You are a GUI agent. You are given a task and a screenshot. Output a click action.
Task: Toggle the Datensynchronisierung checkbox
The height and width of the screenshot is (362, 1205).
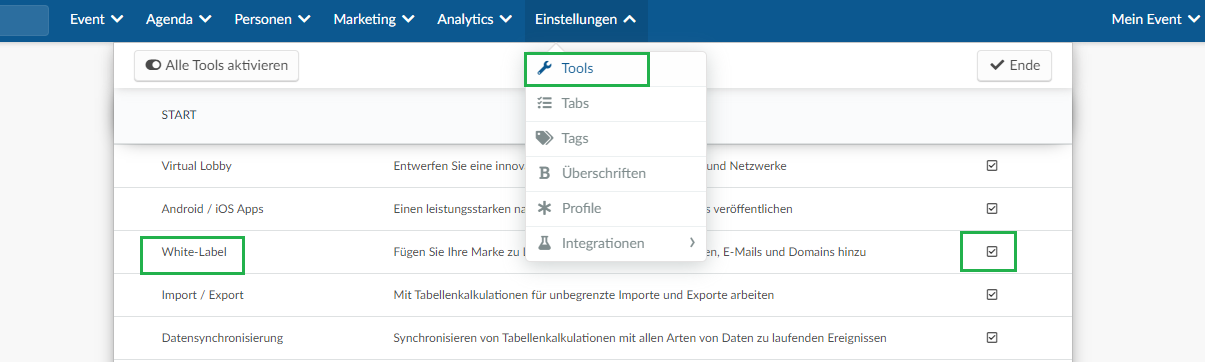(992, 338)
